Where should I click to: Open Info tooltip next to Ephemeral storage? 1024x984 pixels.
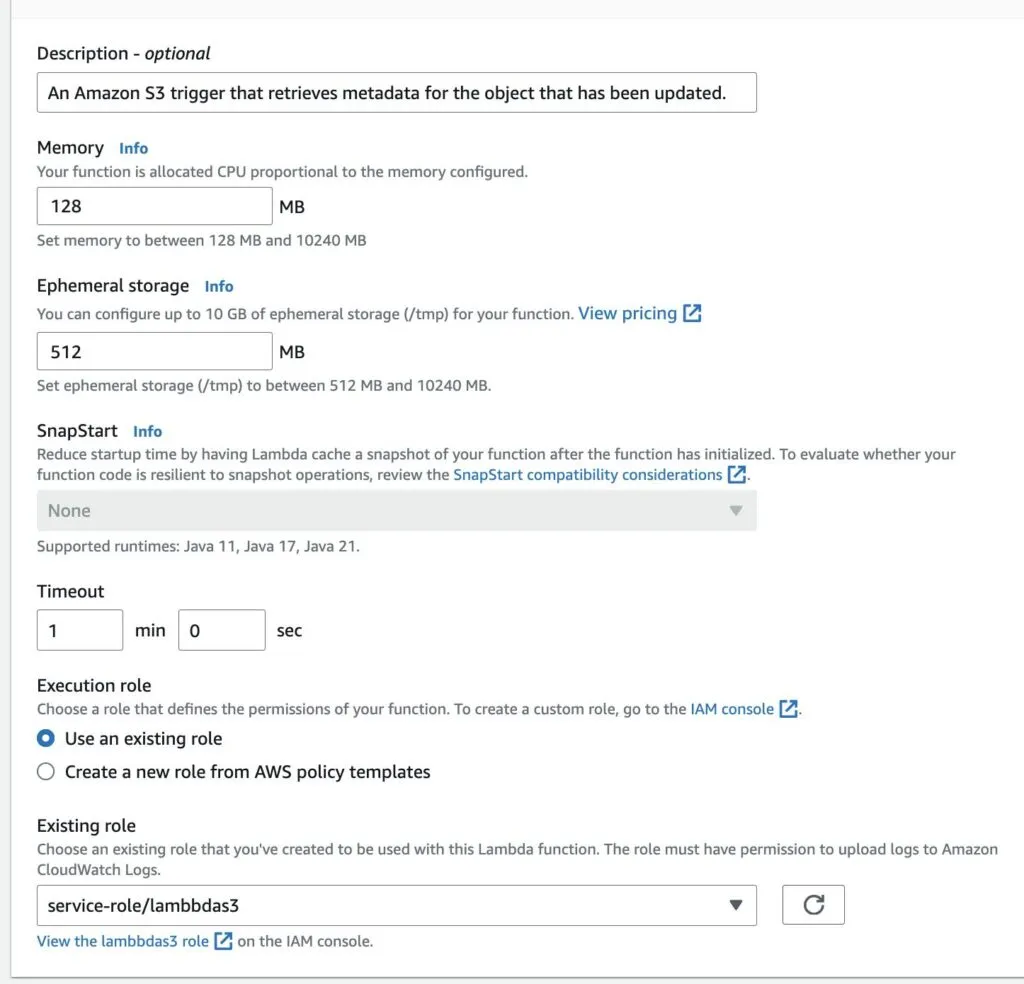(x=219, y=286)
